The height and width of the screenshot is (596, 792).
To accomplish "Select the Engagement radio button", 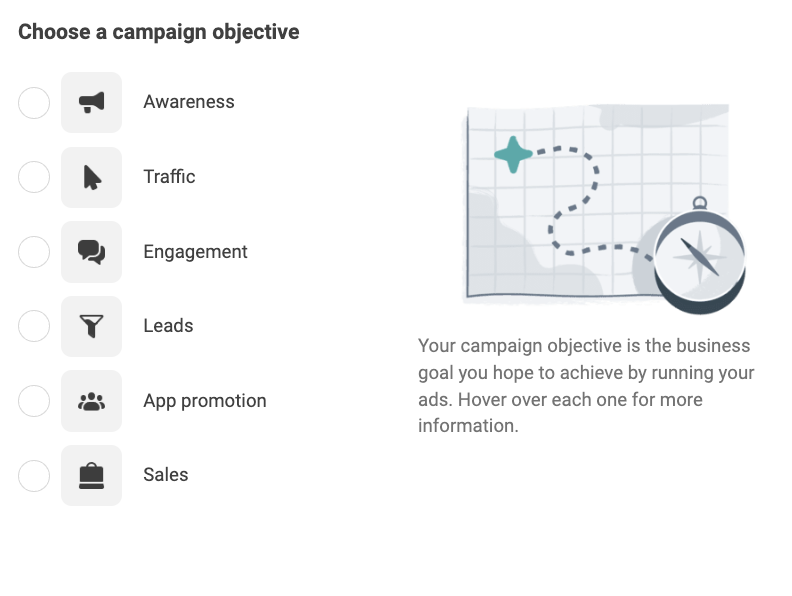I will point(34,252).
